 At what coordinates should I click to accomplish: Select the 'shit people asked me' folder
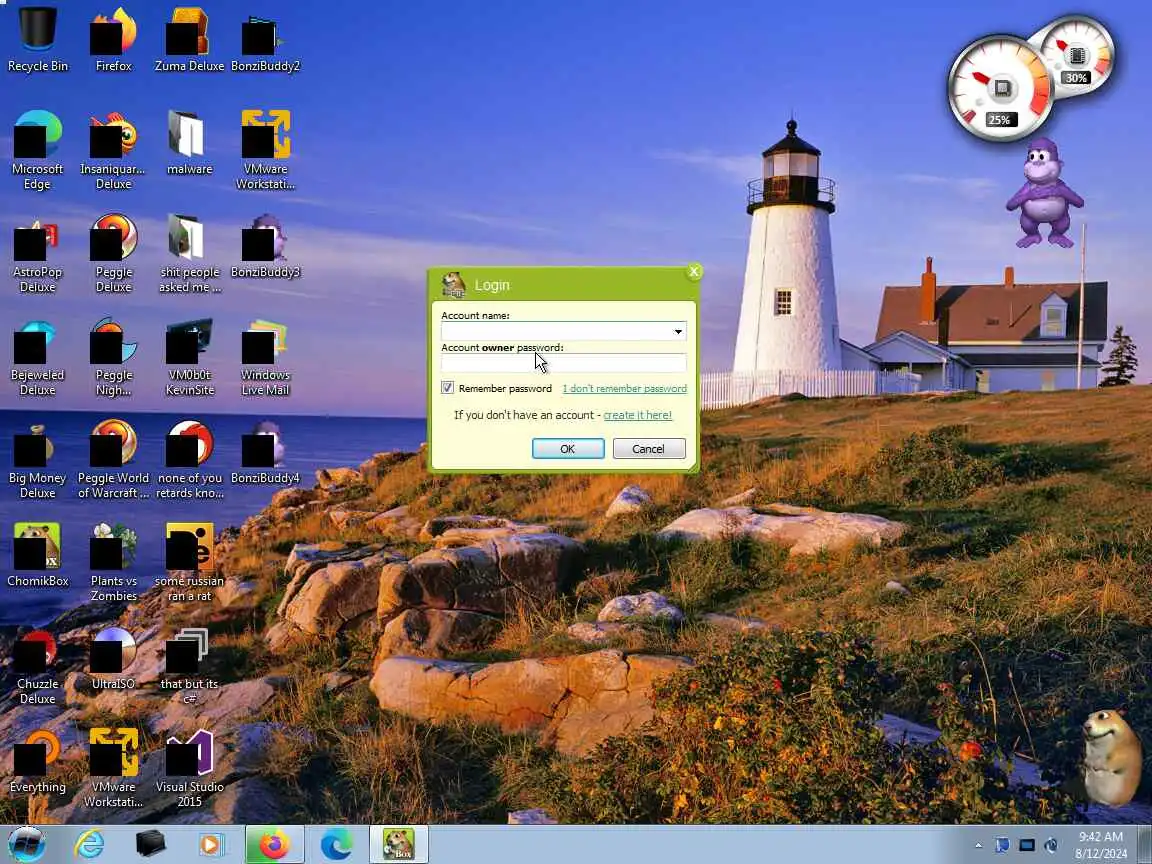[x=189, y=253]
